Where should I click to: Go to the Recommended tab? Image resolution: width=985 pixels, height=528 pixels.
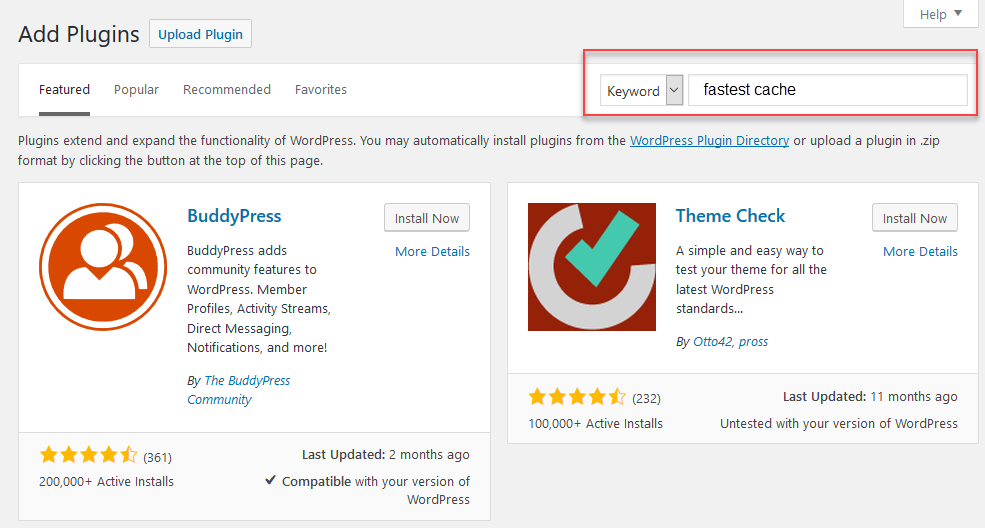click(227, 90)
